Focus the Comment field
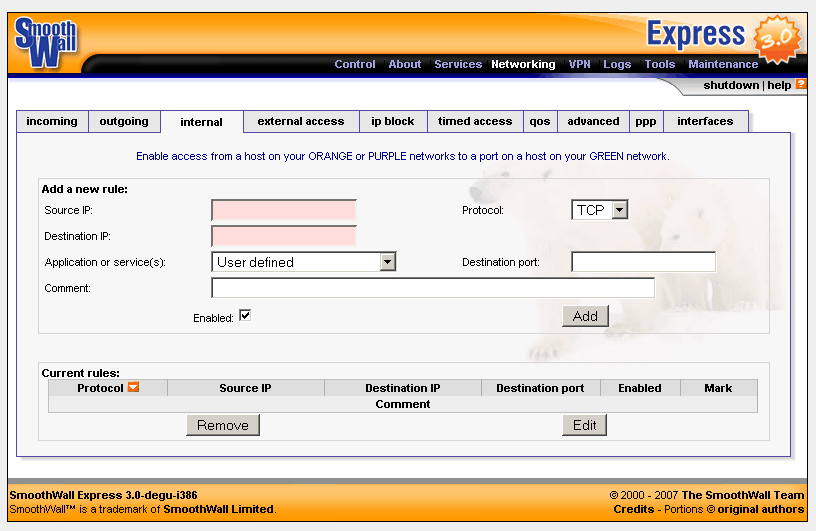 tap(433, 288)
